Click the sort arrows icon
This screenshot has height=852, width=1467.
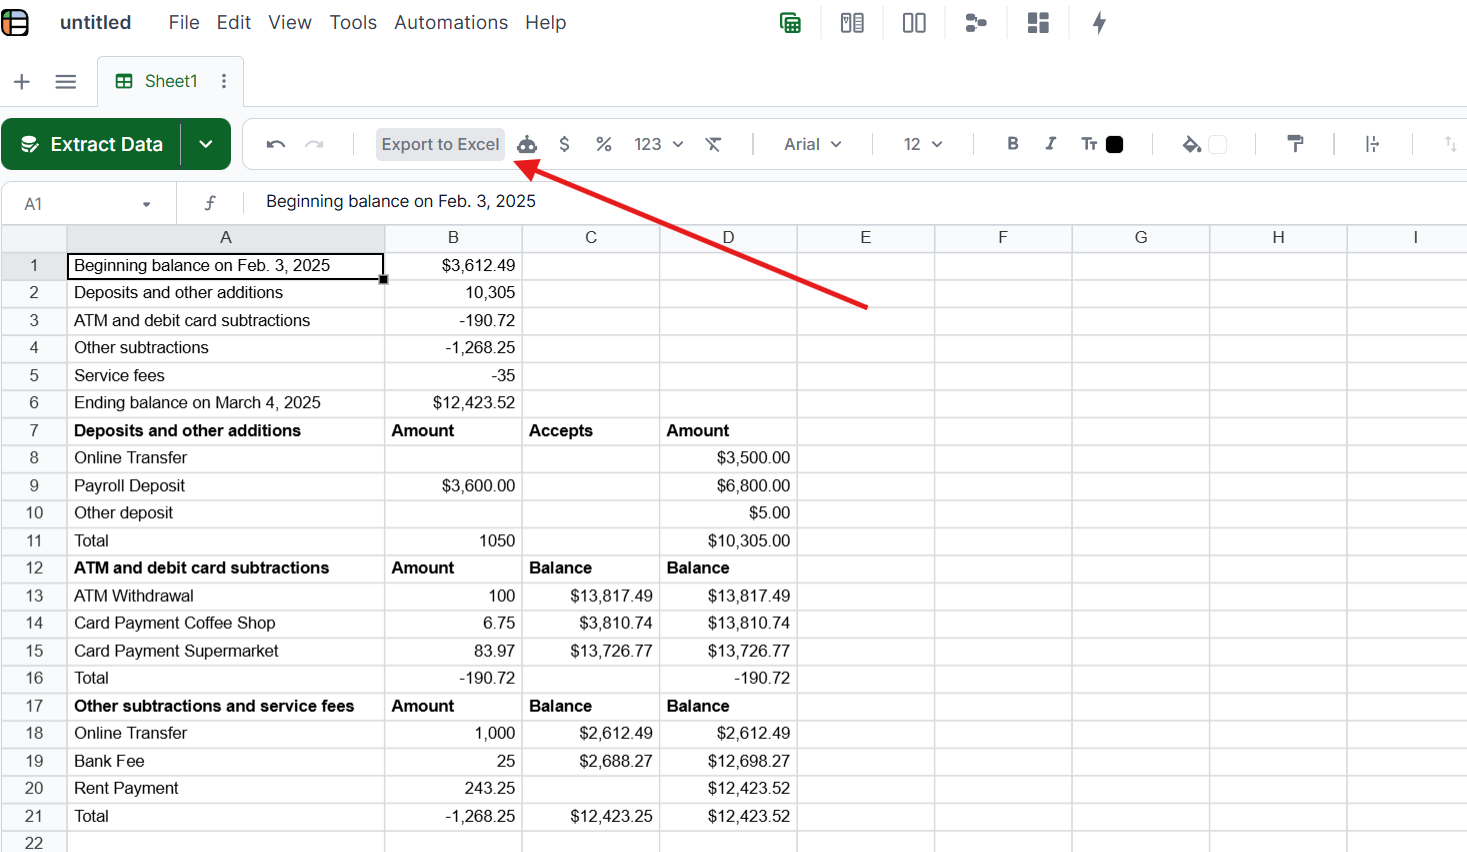pos(1450,144)
